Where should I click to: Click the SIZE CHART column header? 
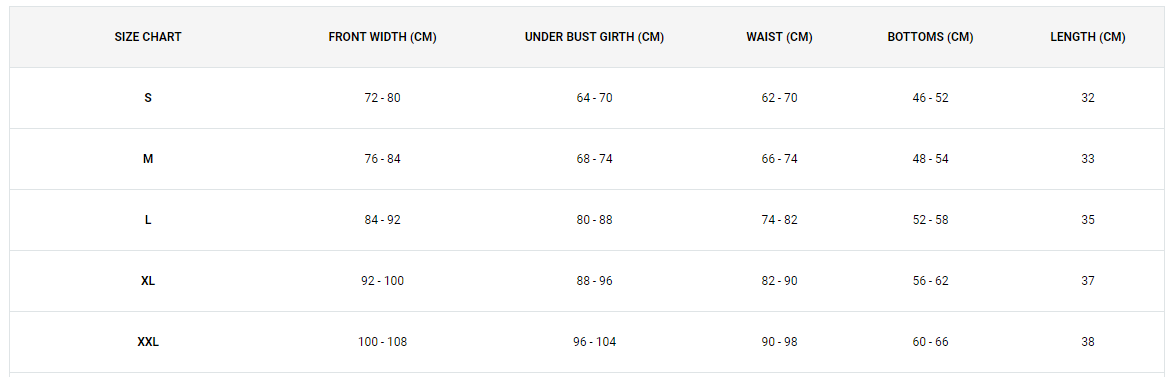pyautogui.click(x=148, y=37)
